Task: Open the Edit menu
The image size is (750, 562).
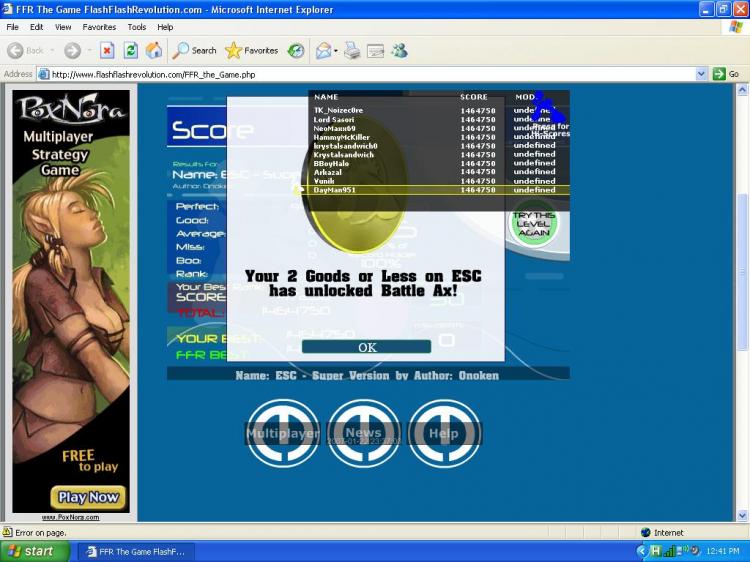Action: 36,27
